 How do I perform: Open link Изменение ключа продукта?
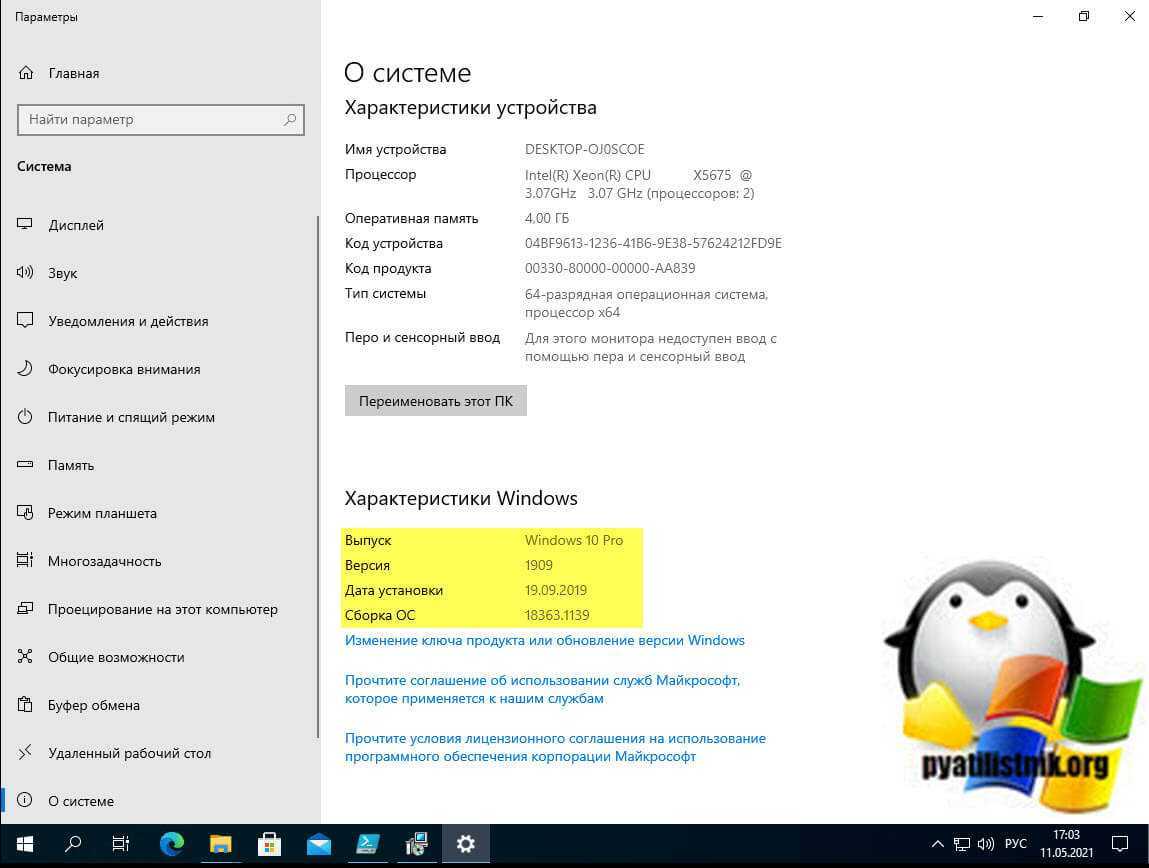(x=544, y=640)
